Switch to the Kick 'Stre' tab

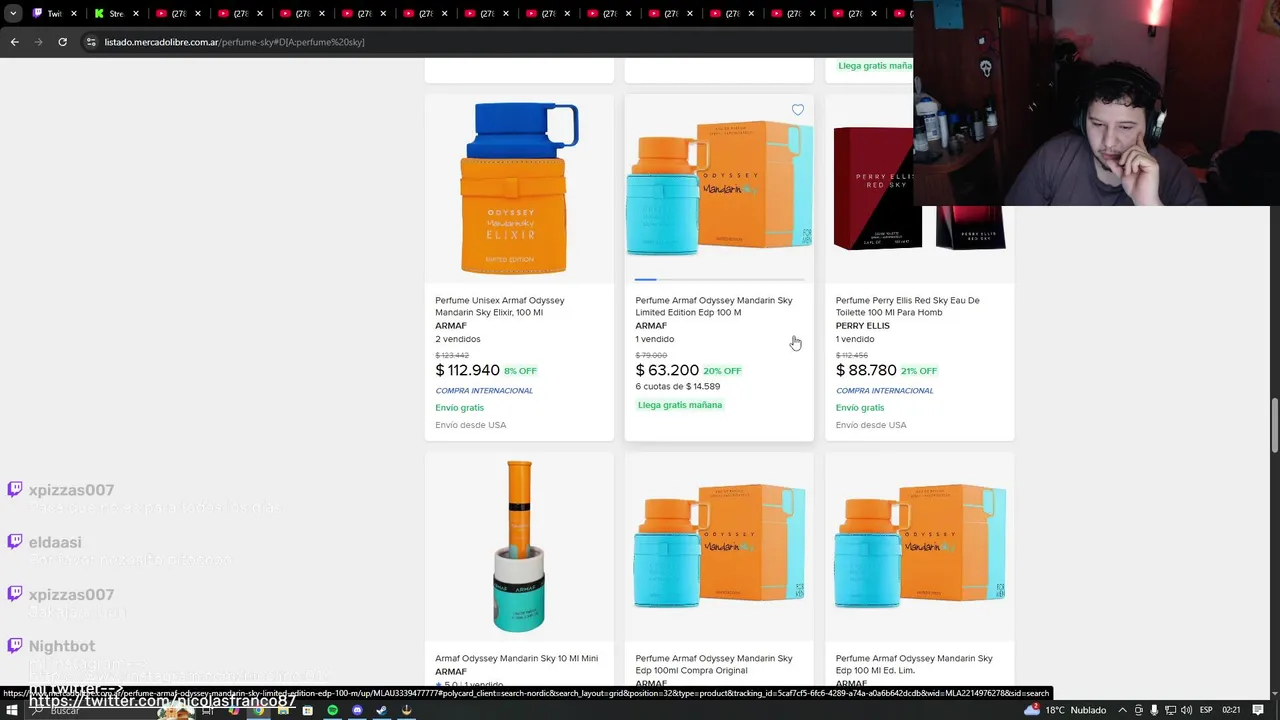point(111,14)
